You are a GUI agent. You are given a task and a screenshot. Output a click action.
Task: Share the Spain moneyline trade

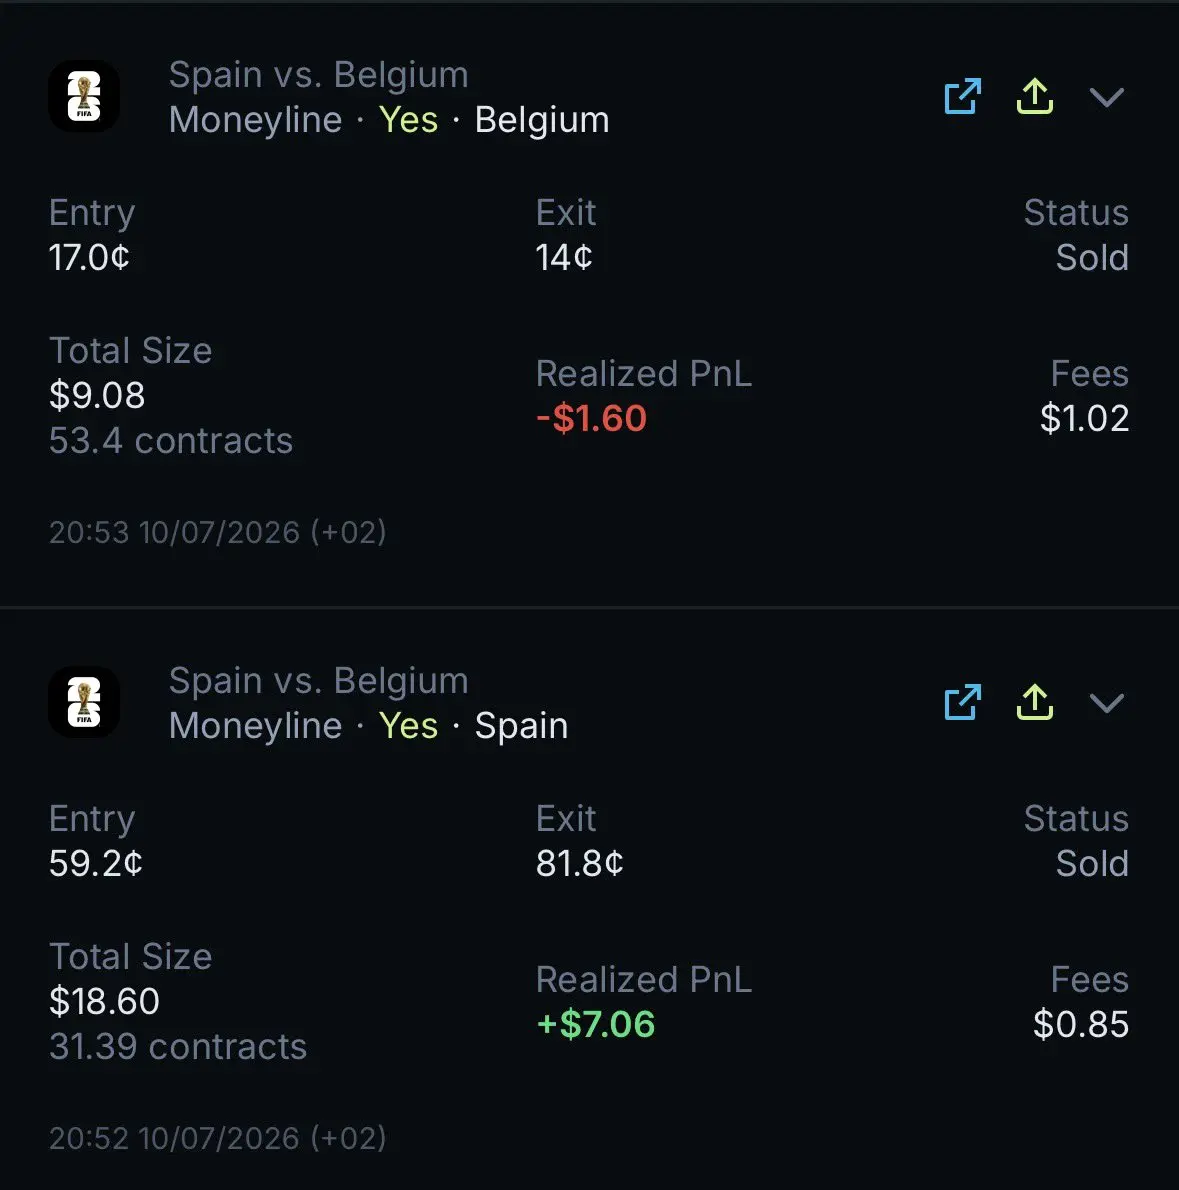(x=1035, y=702)
